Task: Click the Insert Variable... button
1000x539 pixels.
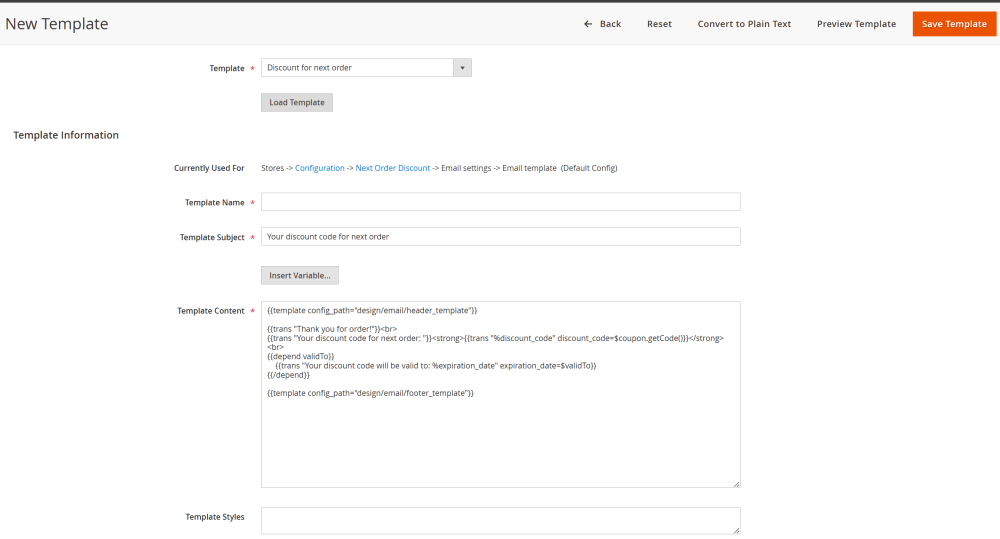Action: pyautogui.click(x=300, y=276)
